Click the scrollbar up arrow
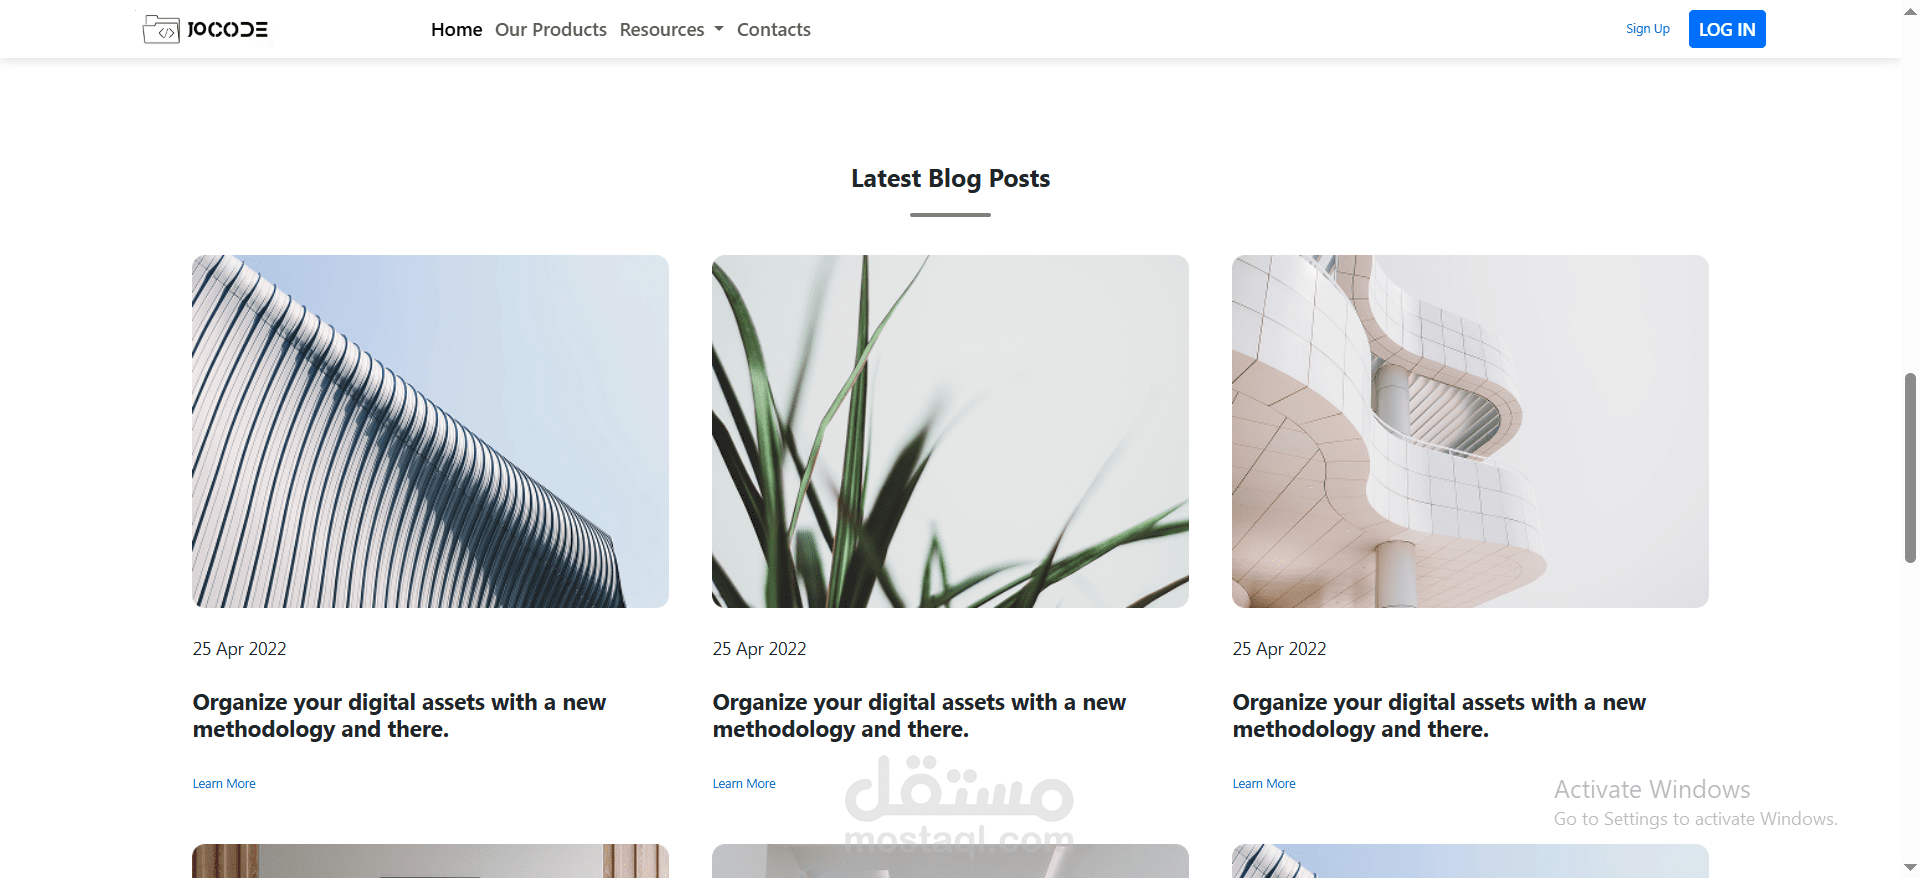Screen dimensions: 1920x878 click(1910, 9)
